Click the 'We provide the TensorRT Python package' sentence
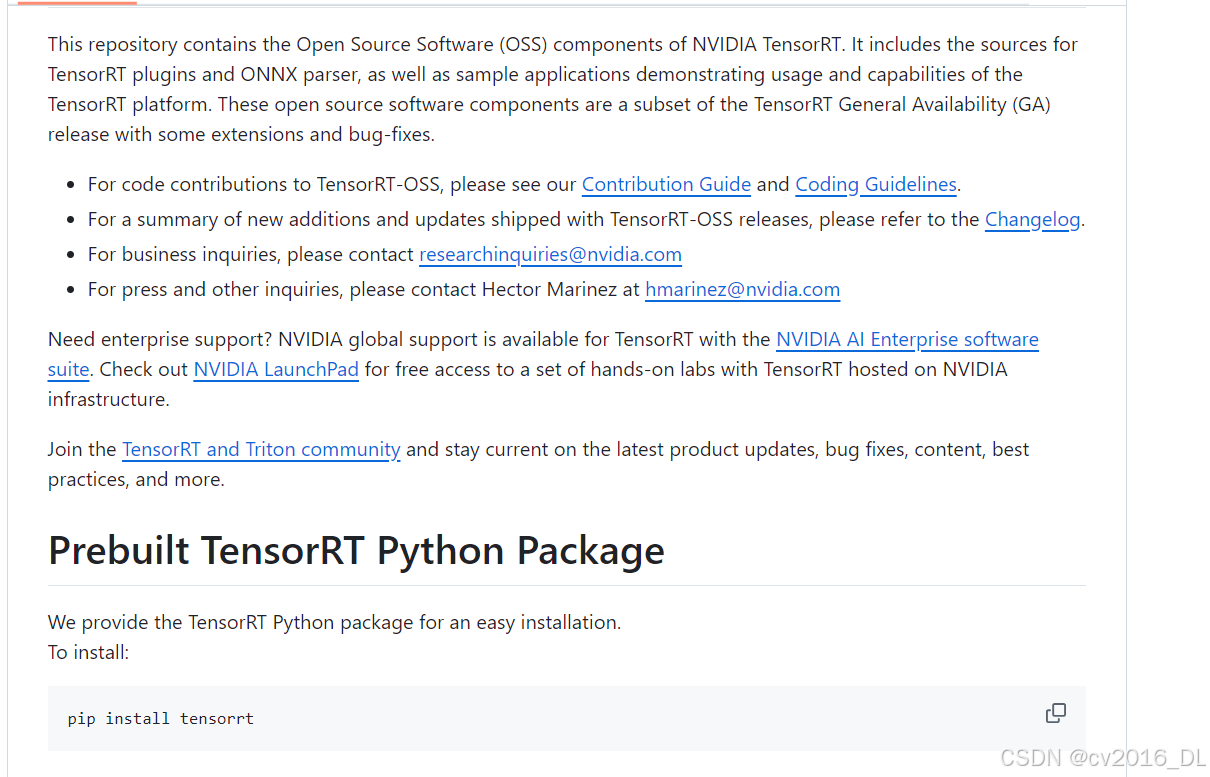This screenshot has width=1210, height=777. click(x=334, y=622)
